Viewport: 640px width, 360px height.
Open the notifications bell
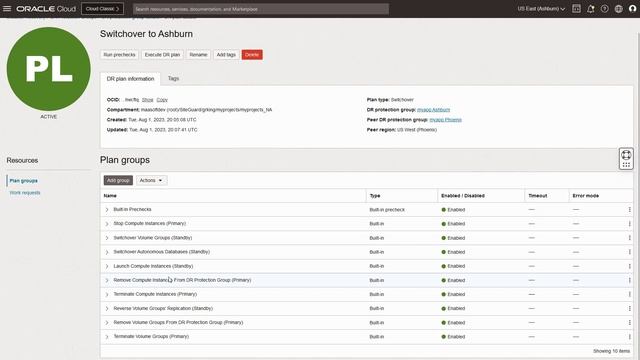point(590,9)
